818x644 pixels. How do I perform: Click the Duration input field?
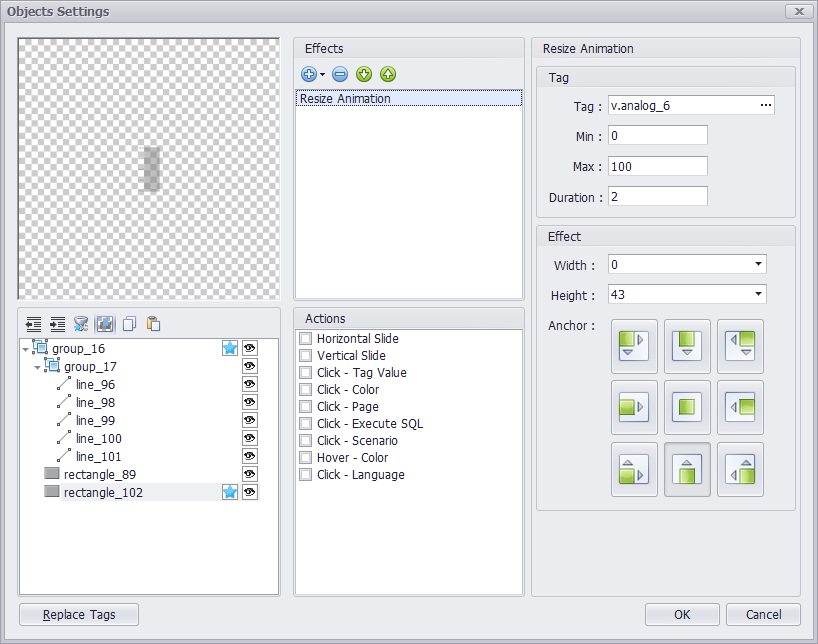(657, 197)
